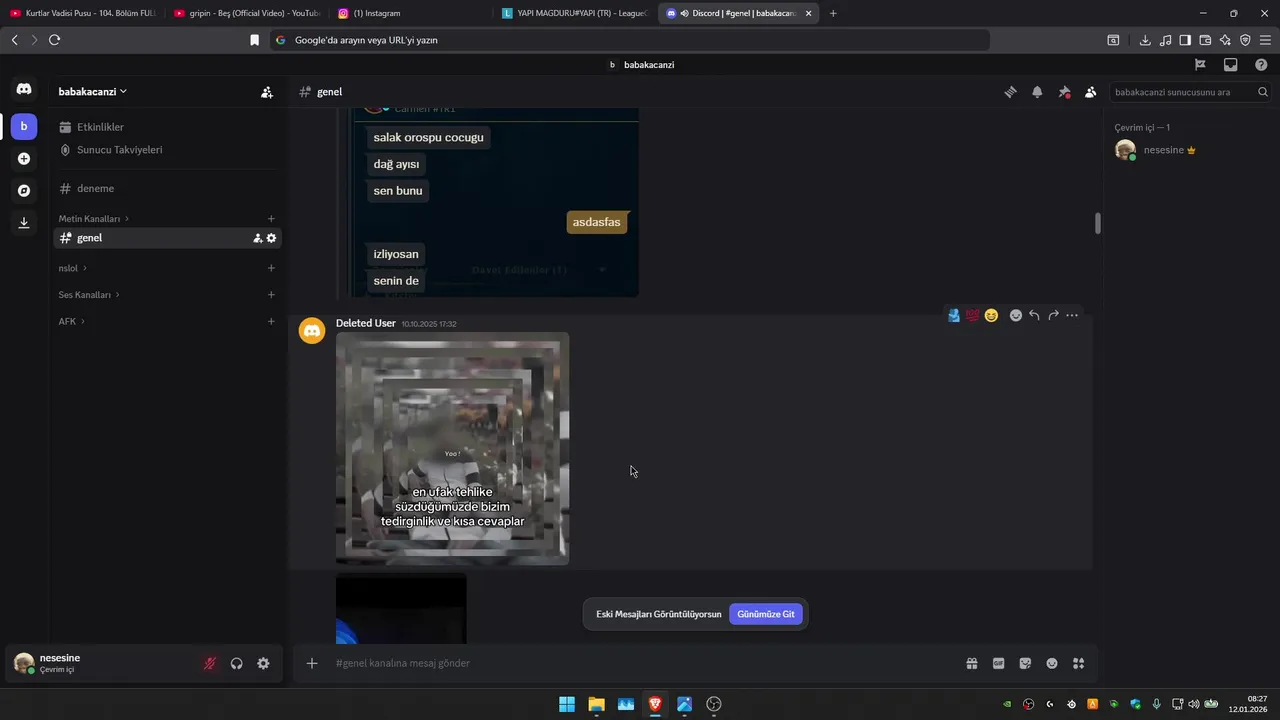Add the 100 emoji reaction to message
This screenshot has width=1280, height=720.
(972, 315)
